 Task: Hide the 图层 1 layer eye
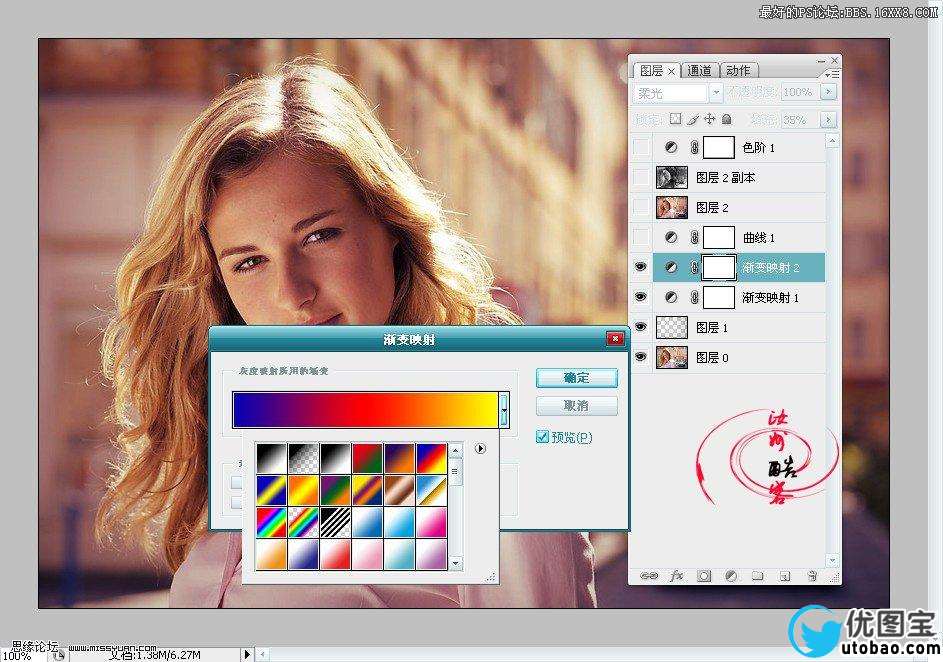tap(641, 327)
